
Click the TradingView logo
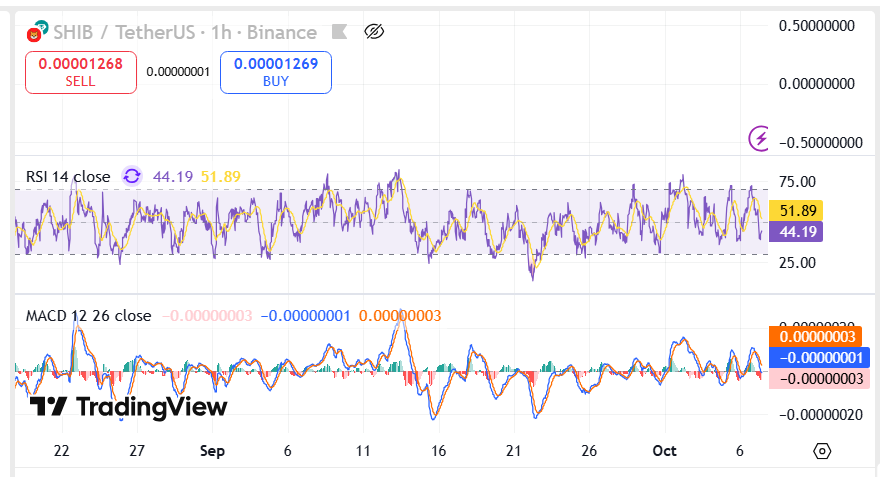[128, 406]
